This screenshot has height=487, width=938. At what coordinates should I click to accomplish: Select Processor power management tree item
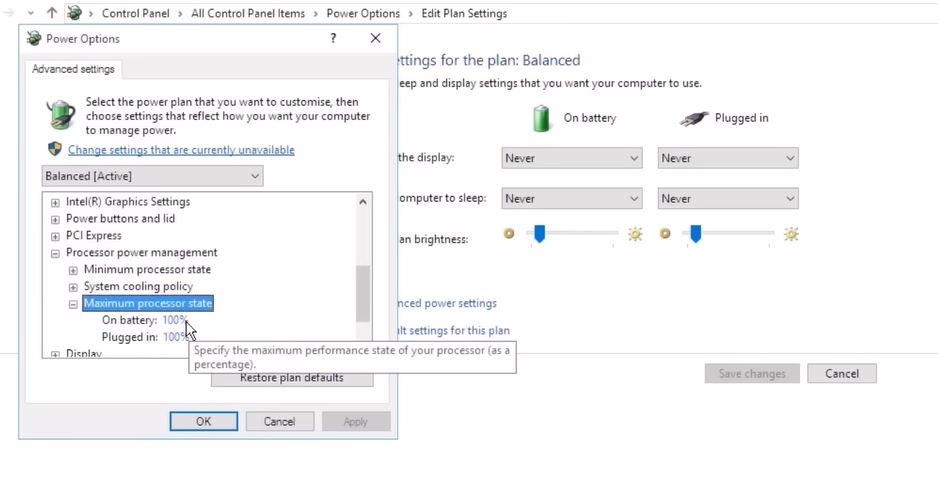coord(141,252)
